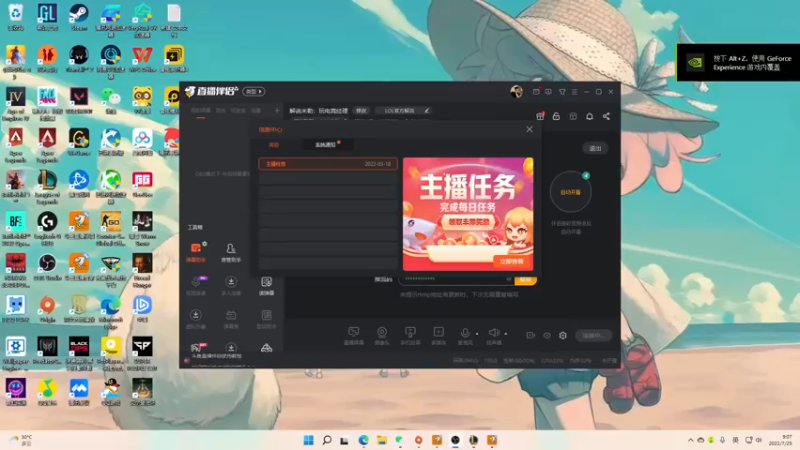Select the third scene tab

238,111
